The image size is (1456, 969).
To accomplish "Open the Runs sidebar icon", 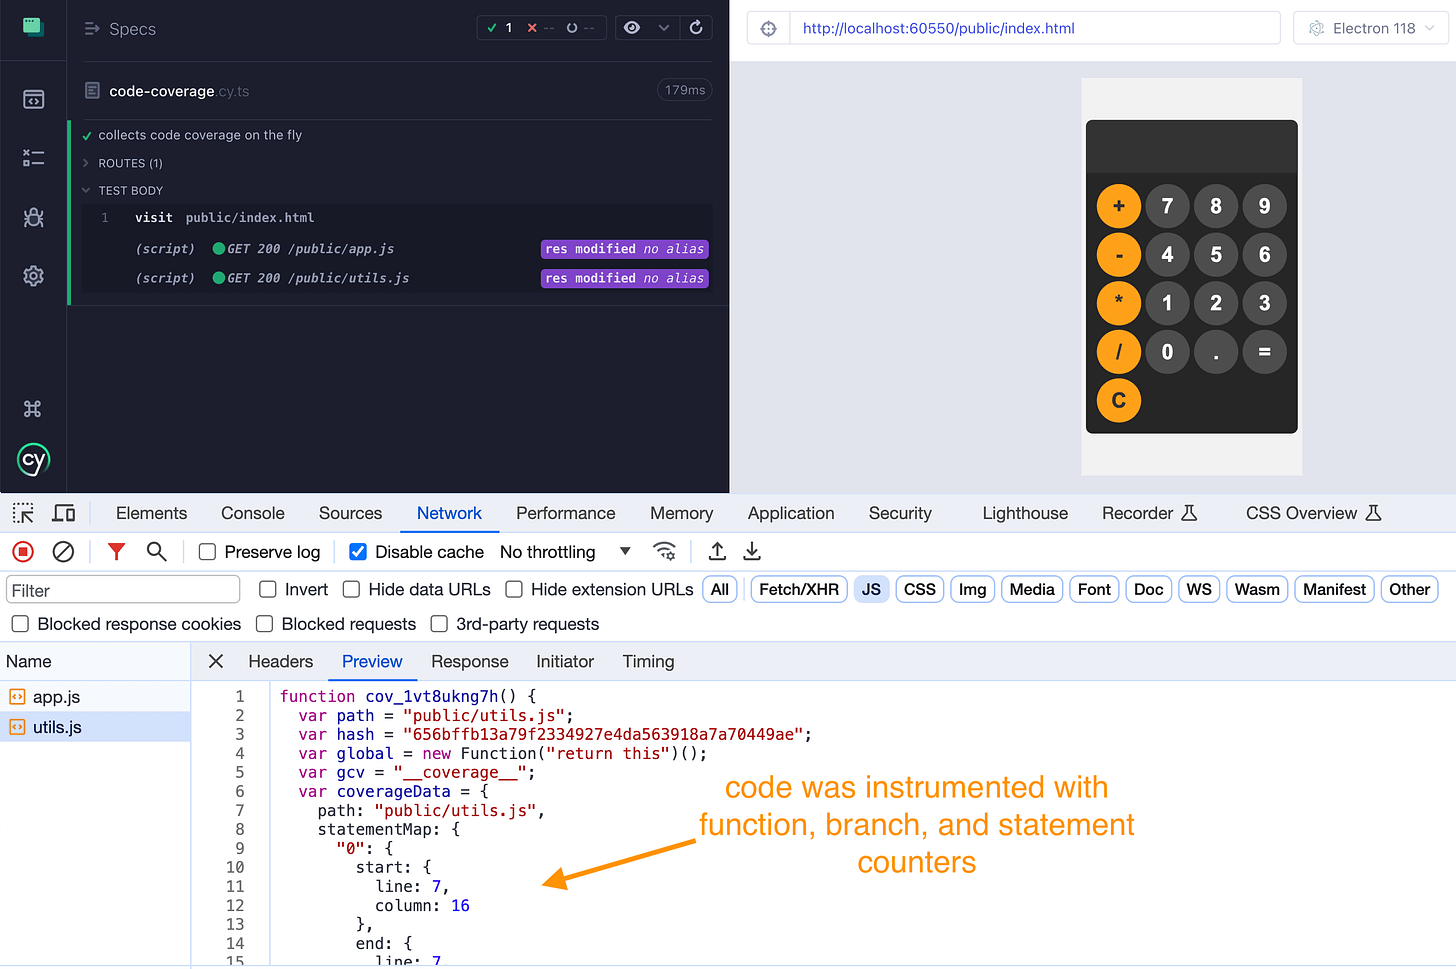I will click(x=33, y=158).
